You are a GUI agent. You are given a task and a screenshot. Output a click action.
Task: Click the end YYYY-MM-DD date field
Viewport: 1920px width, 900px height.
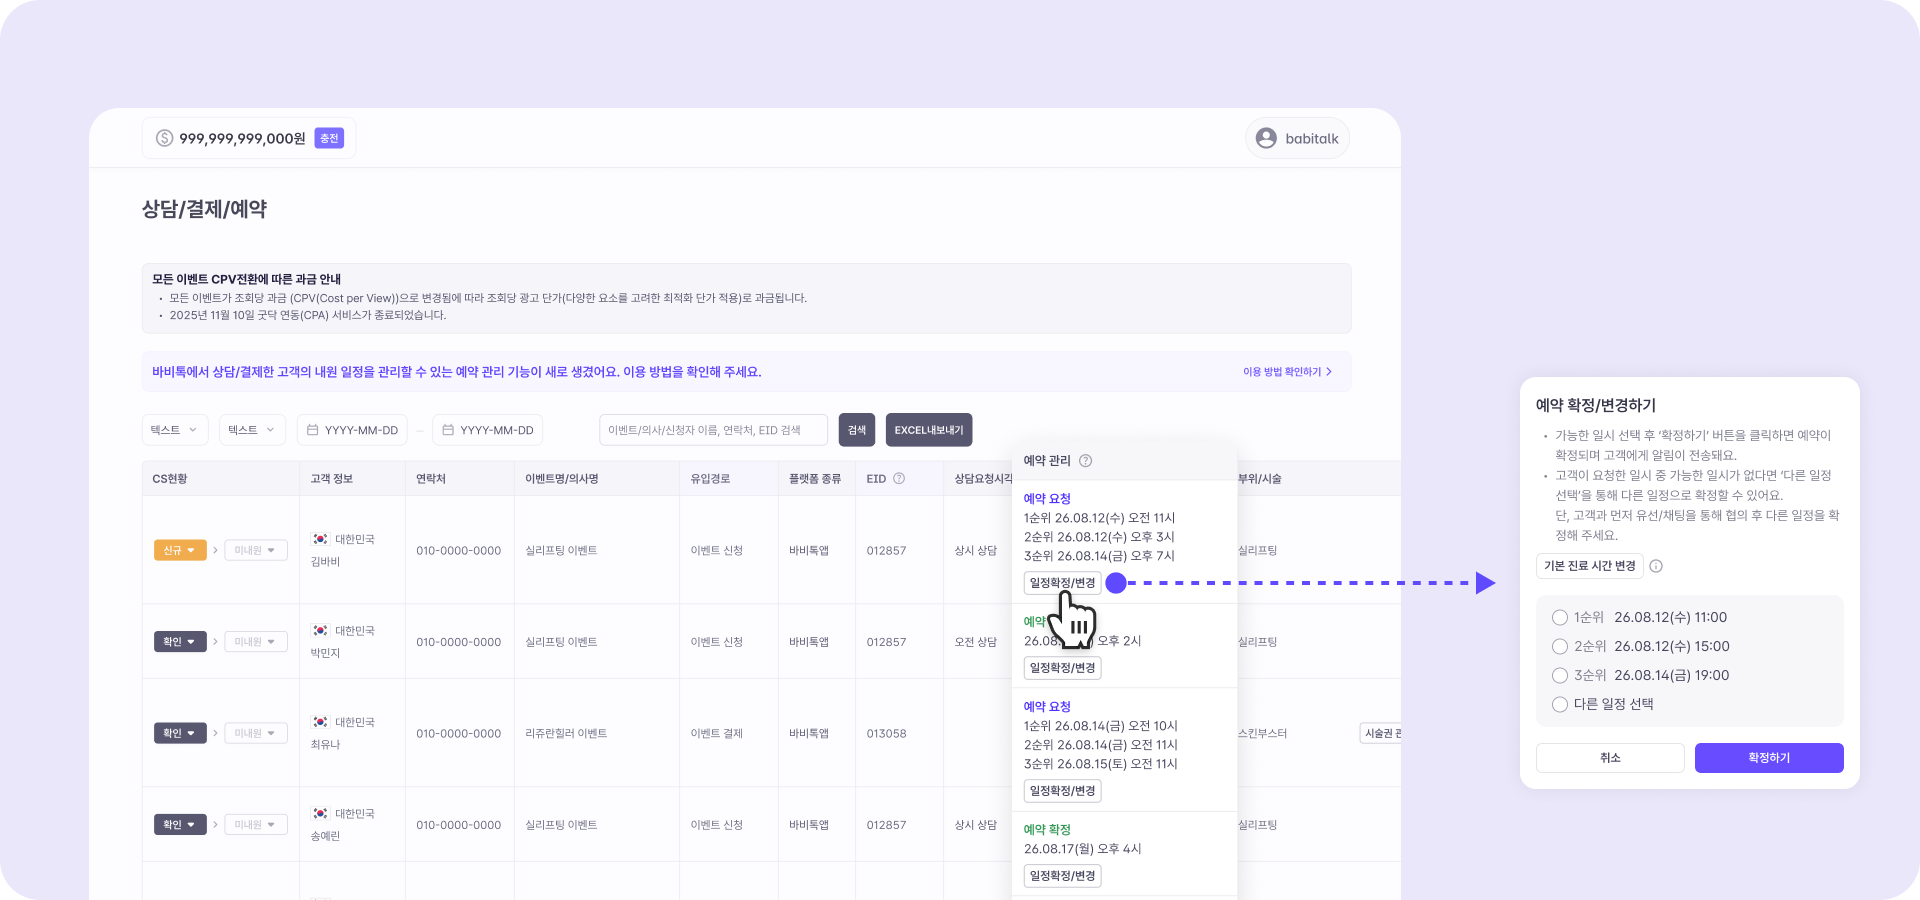coord(488,430)
